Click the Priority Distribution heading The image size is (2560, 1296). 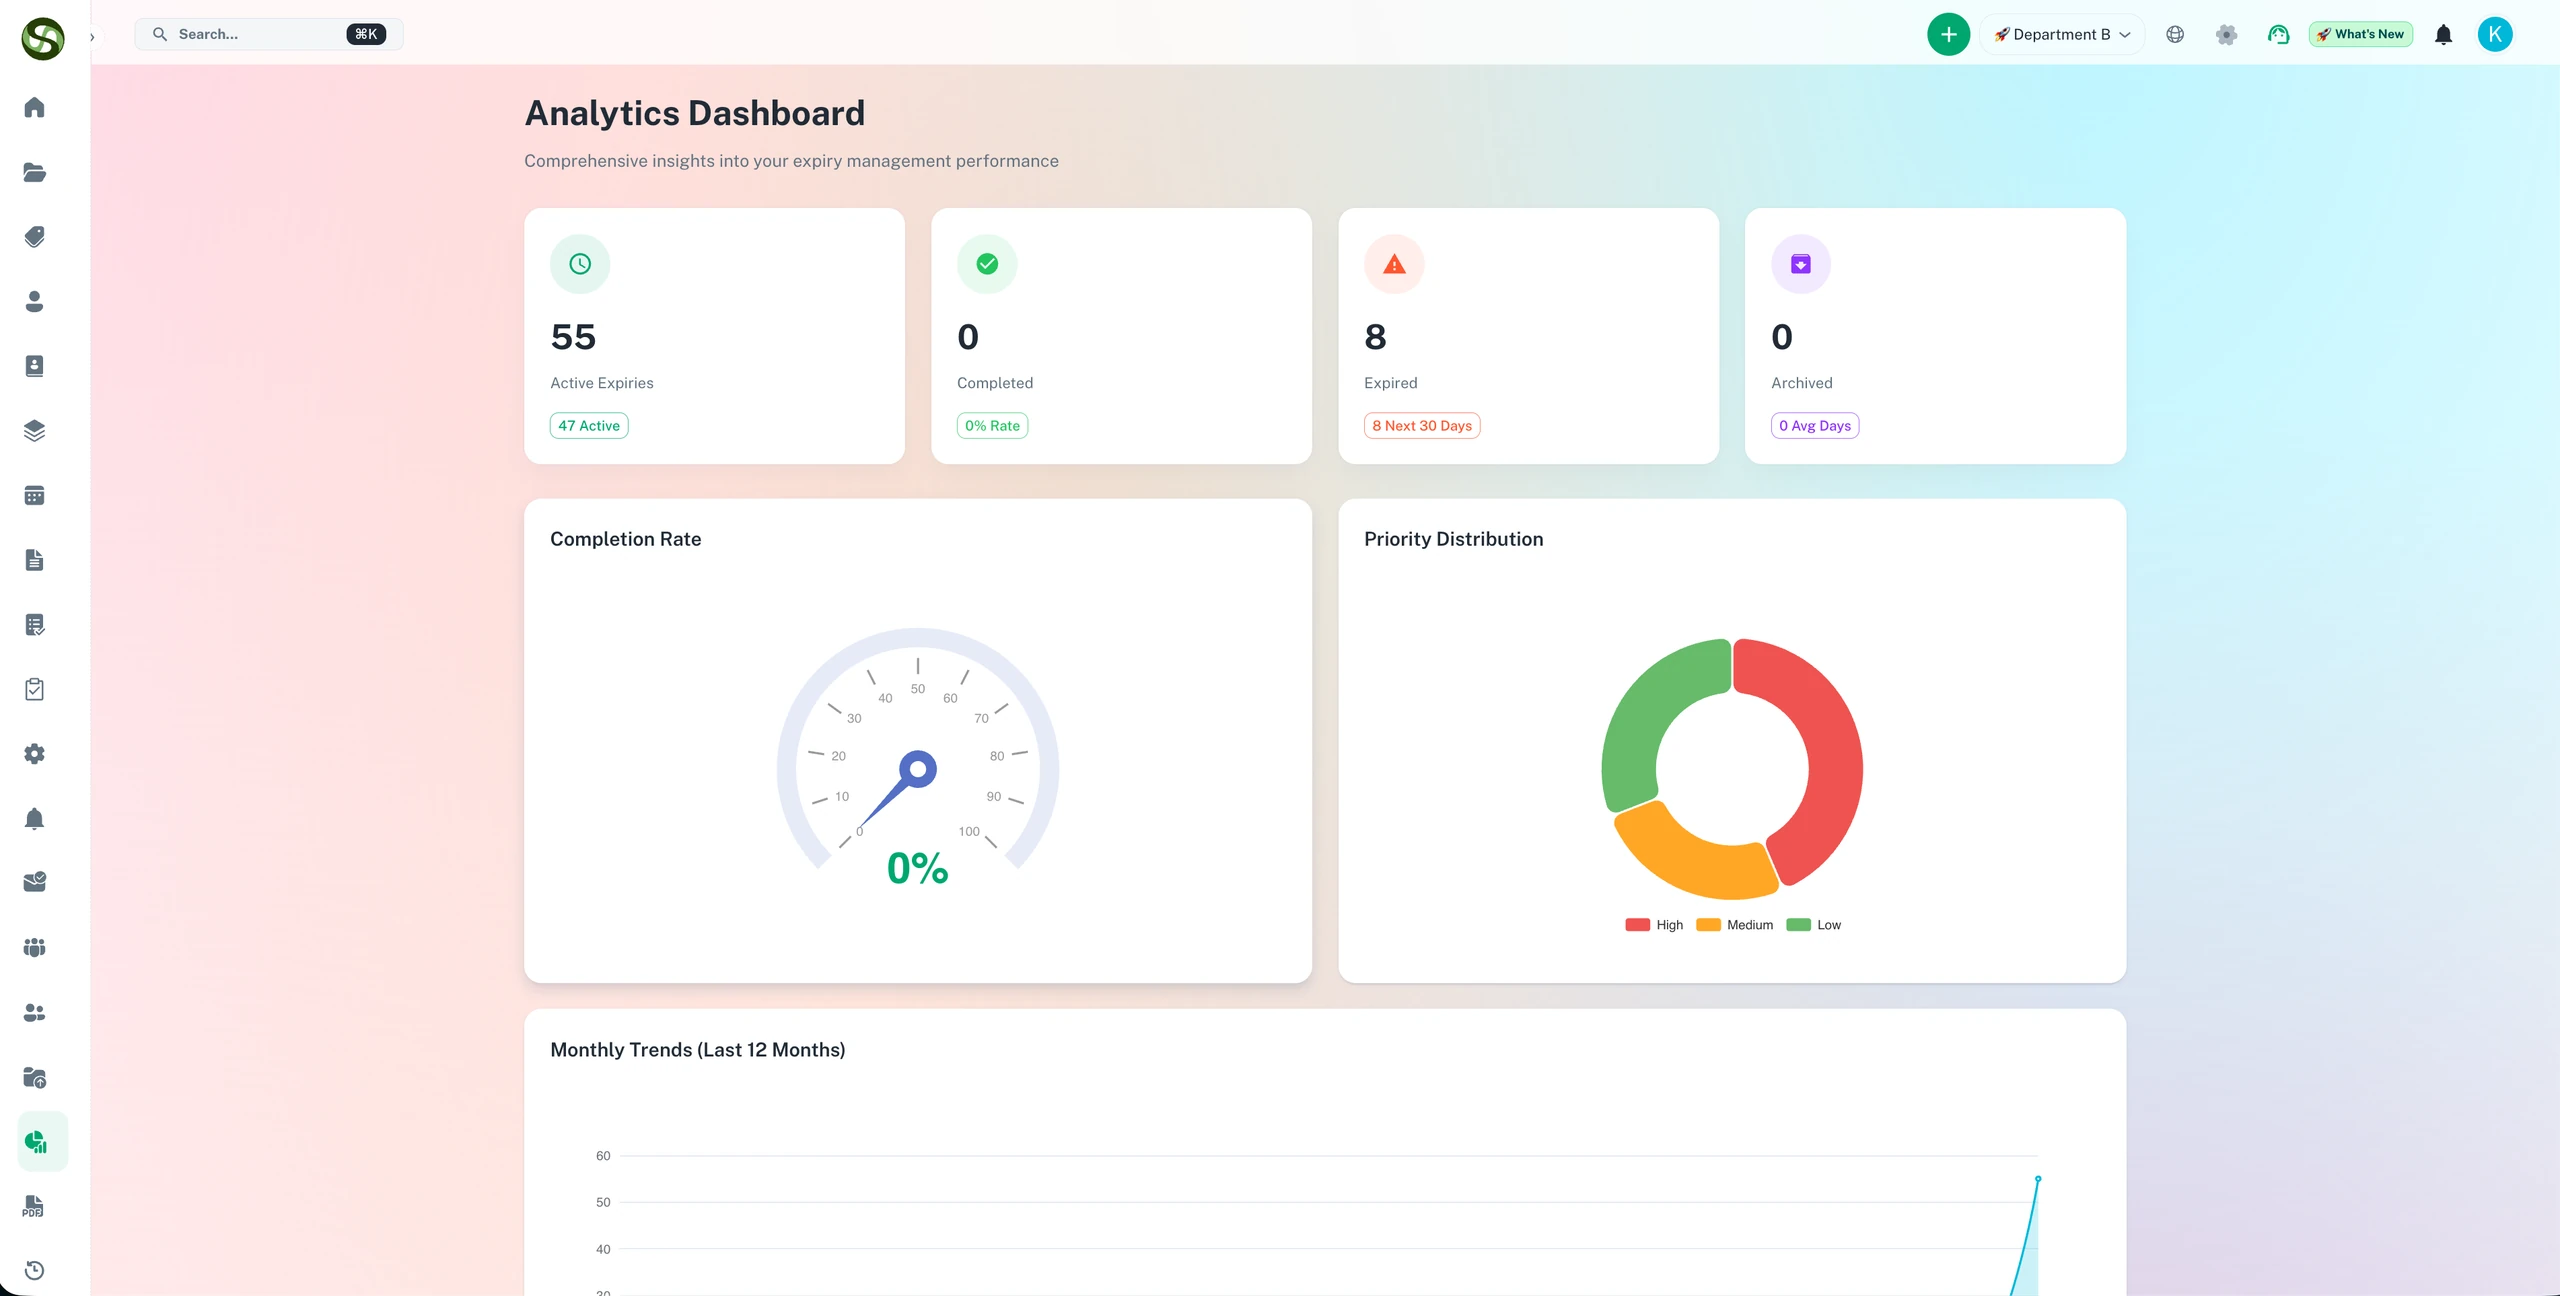pos(1453,539)
